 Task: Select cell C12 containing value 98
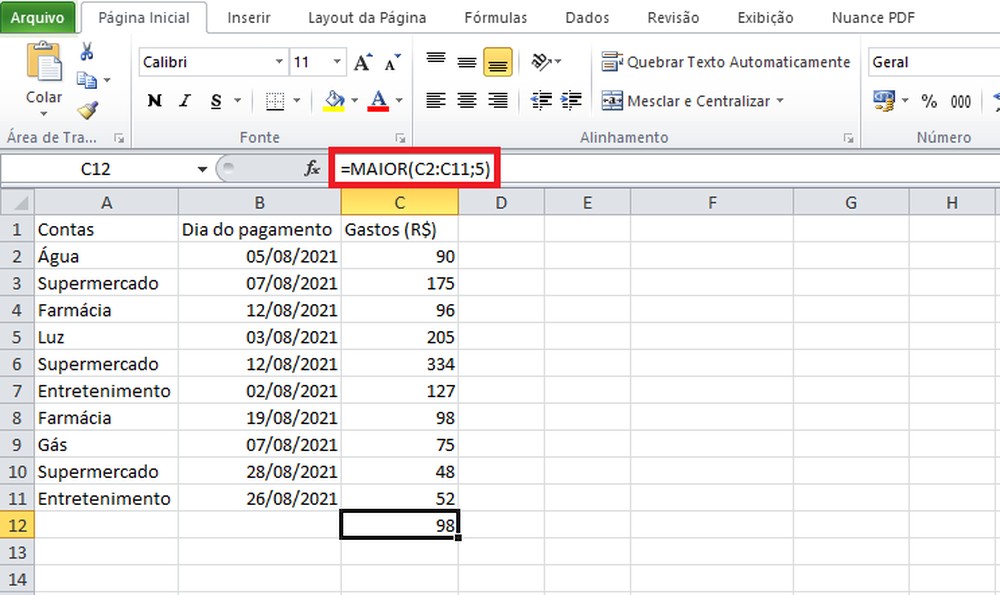(399, 525)
